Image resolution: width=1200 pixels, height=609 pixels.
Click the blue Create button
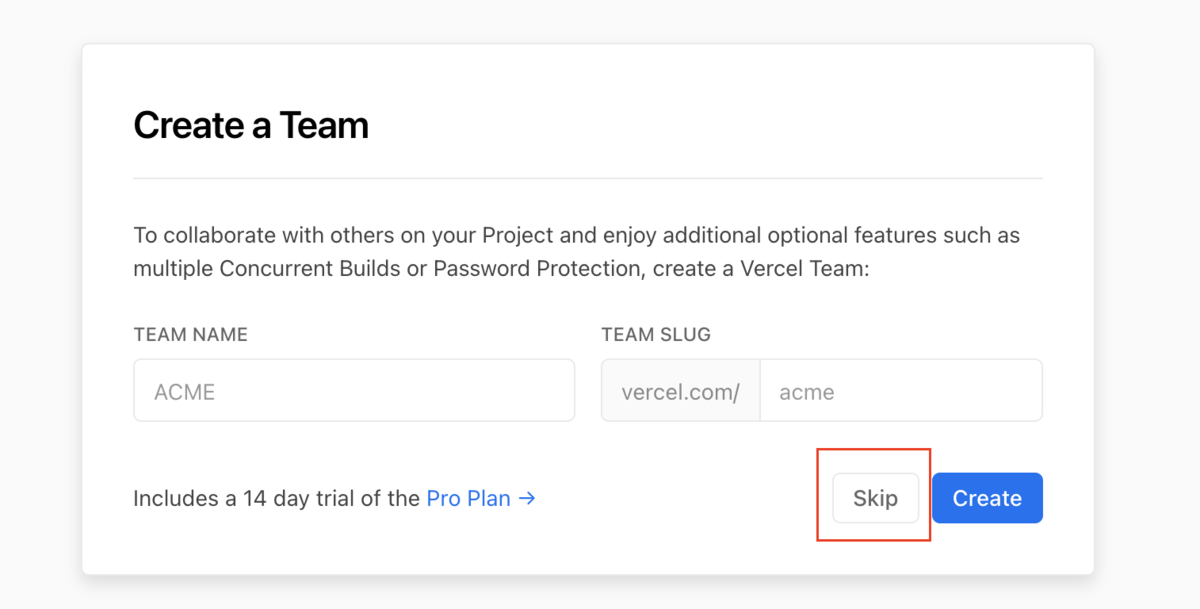point(987,498)
